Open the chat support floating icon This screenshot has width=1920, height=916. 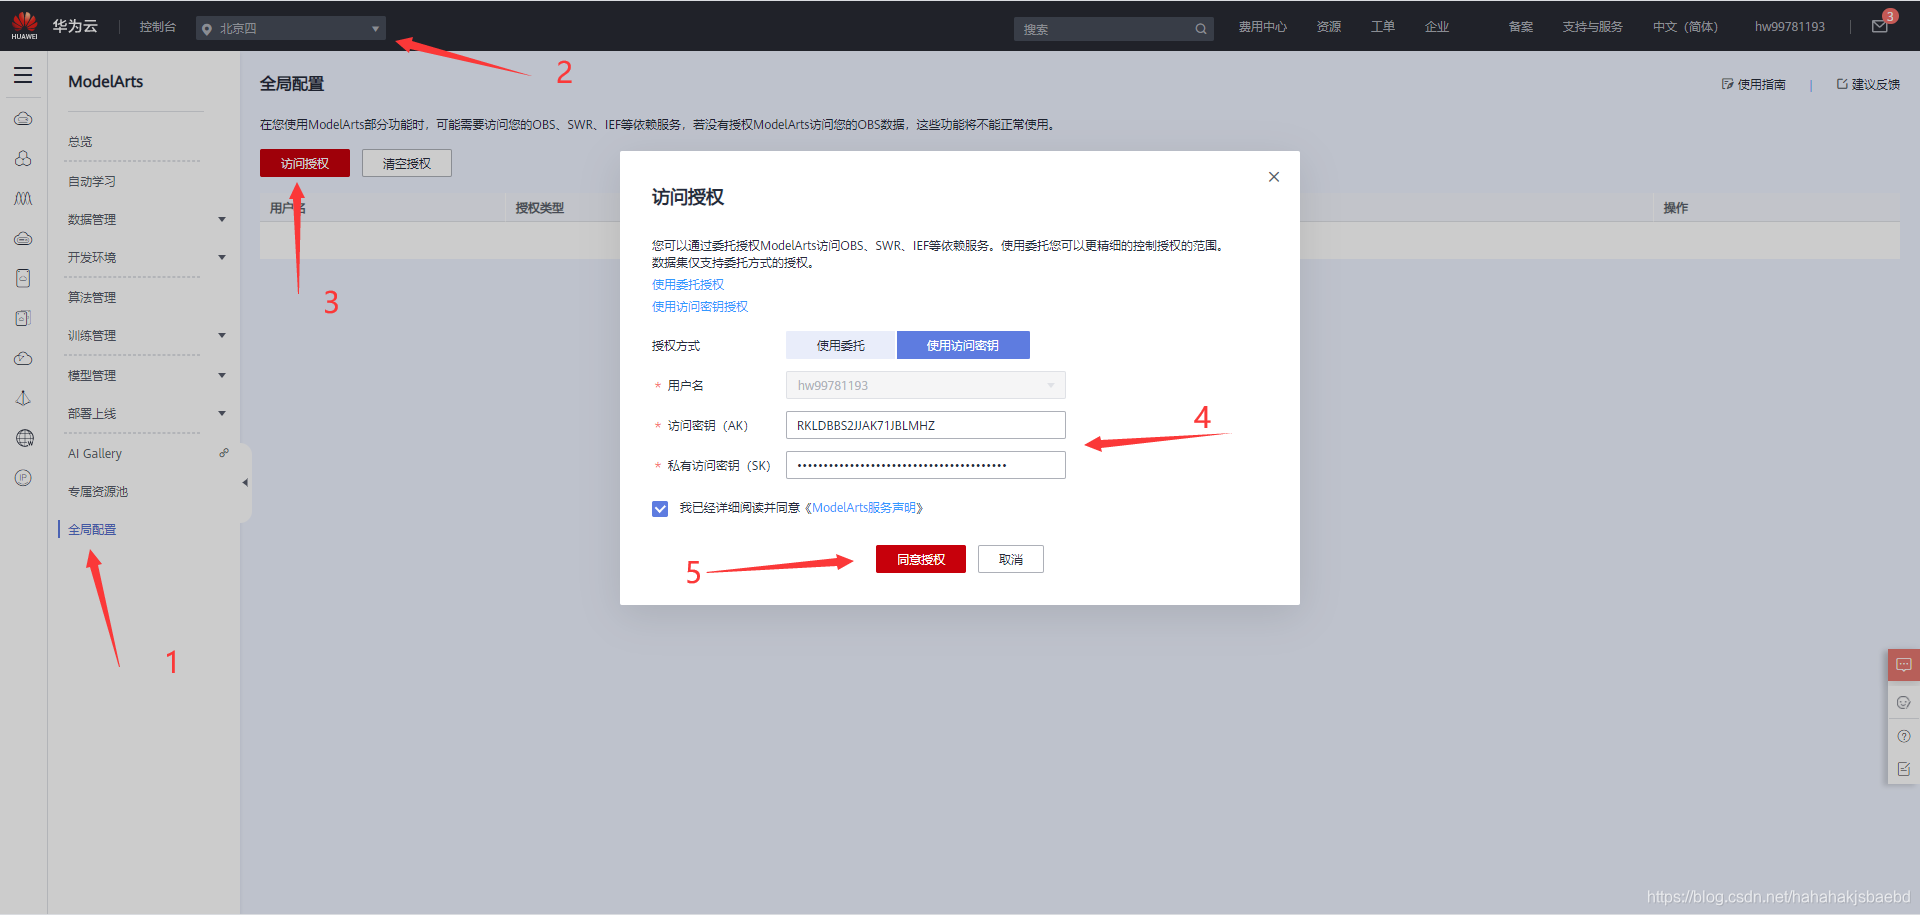(1904, 665)
